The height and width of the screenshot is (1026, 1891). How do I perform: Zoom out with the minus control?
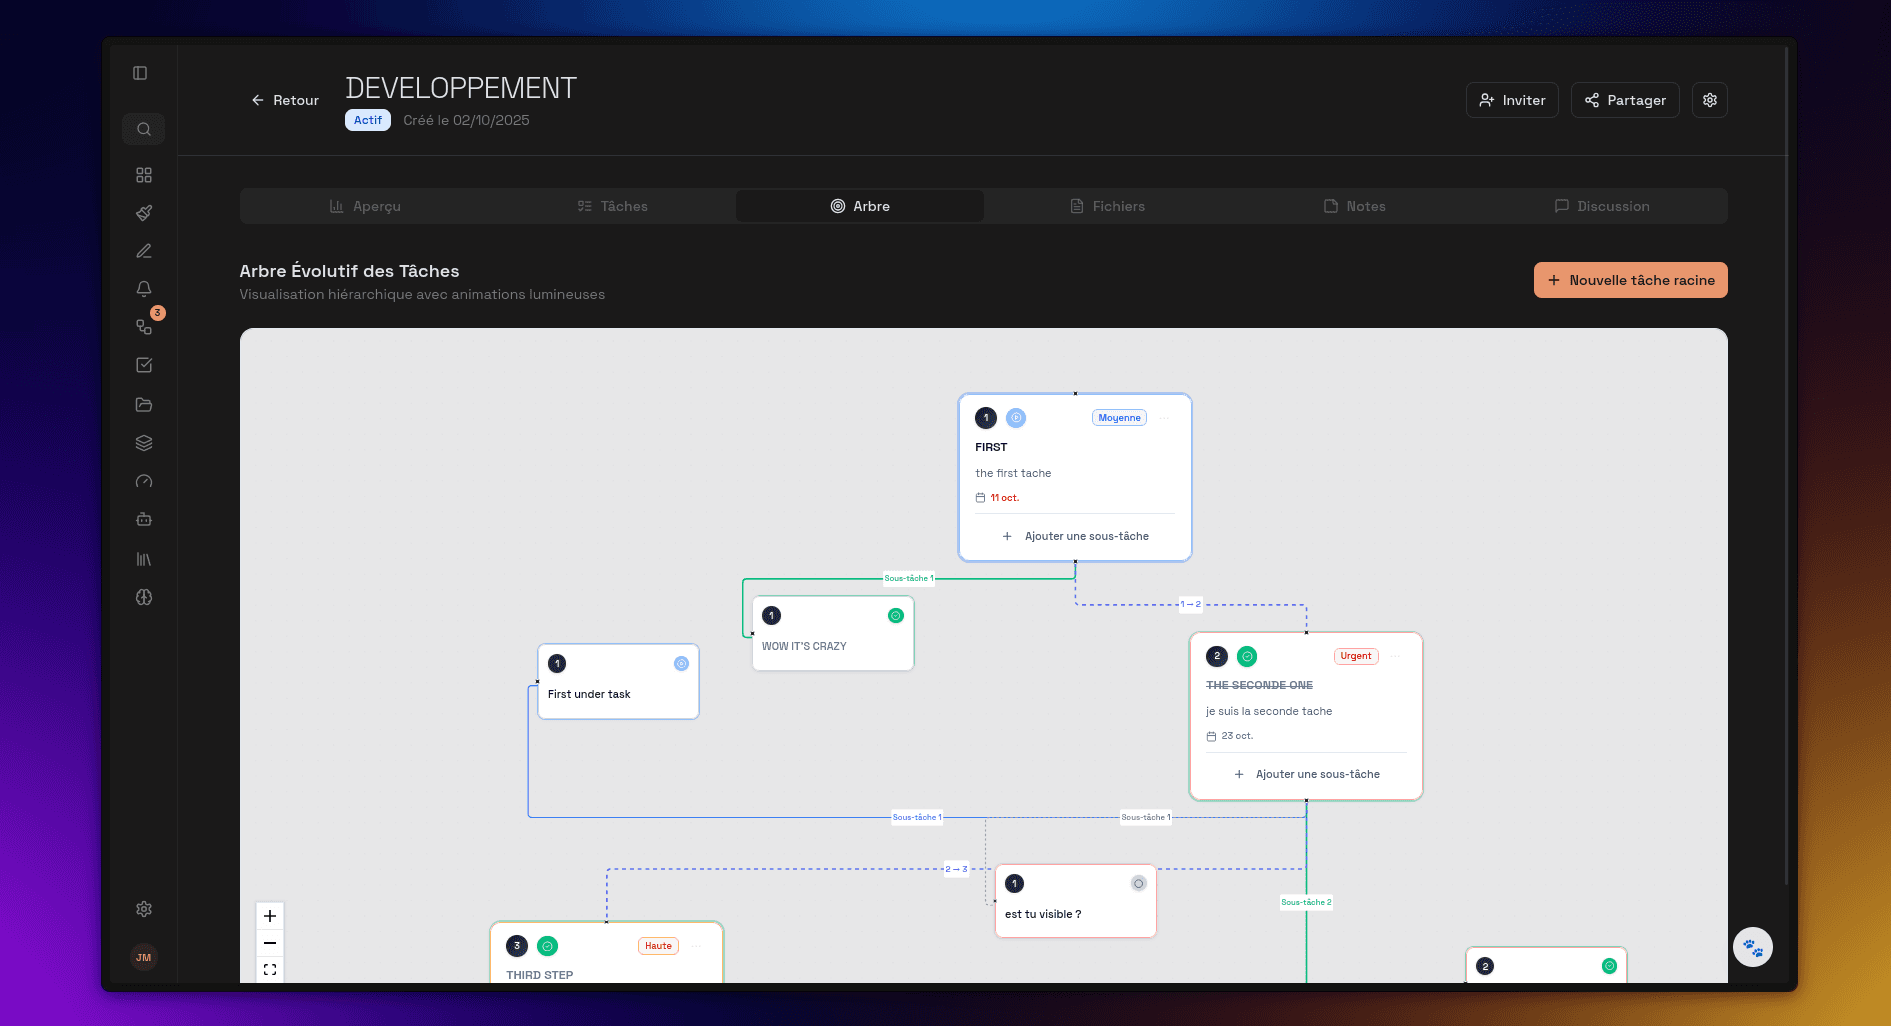pyautogui.click(x=270, y=943)
